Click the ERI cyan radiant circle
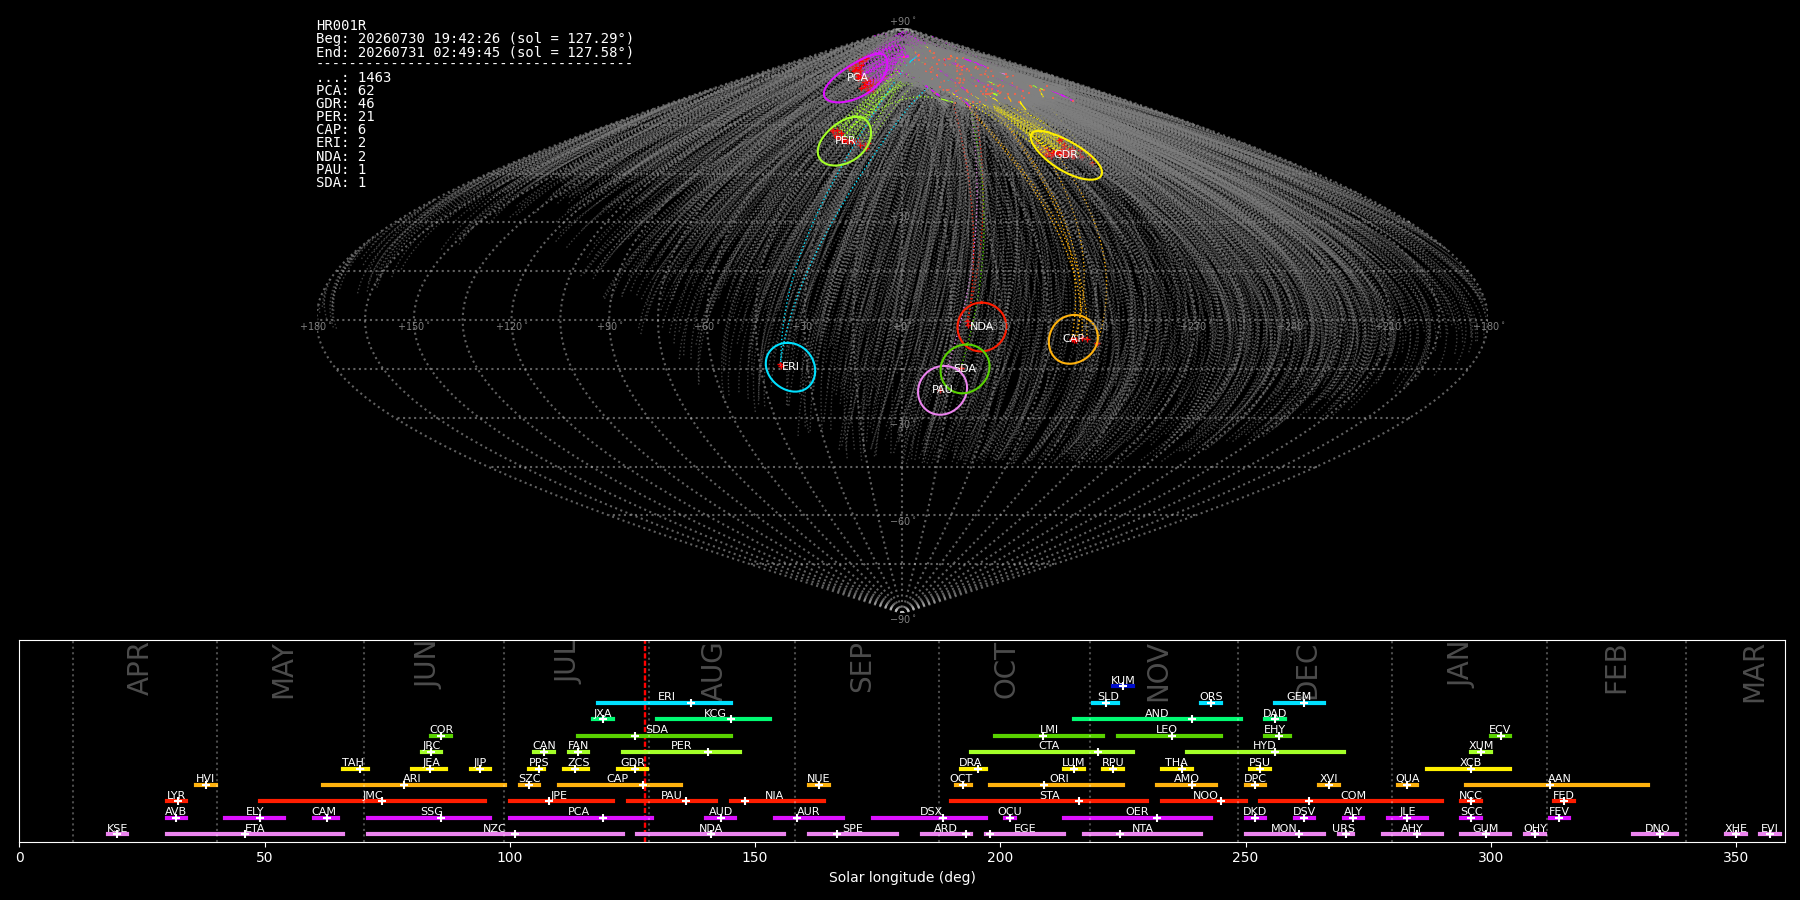 tap(790, 367)
